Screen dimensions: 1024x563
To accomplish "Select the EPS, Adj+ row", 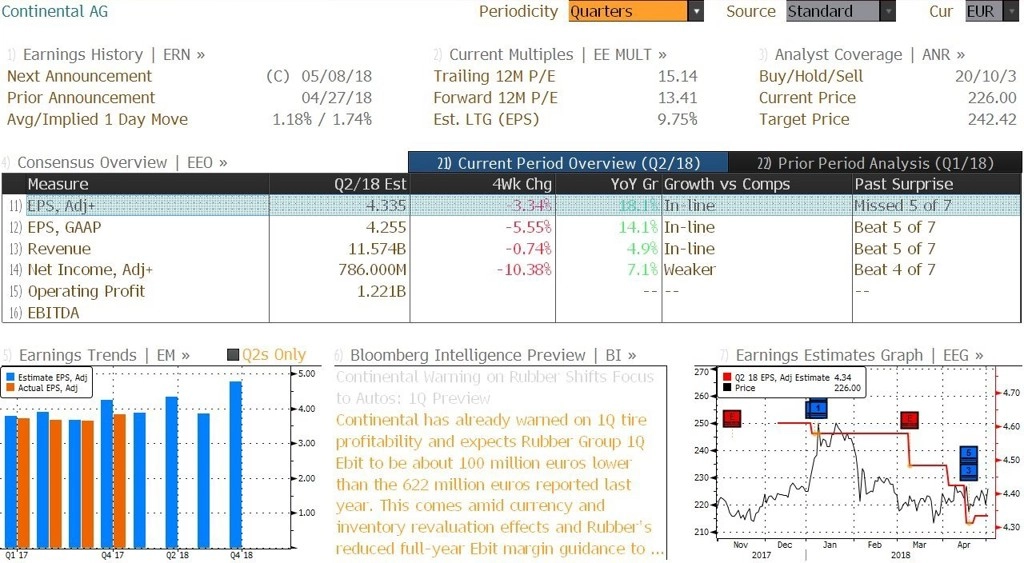I will pos(511,206).
